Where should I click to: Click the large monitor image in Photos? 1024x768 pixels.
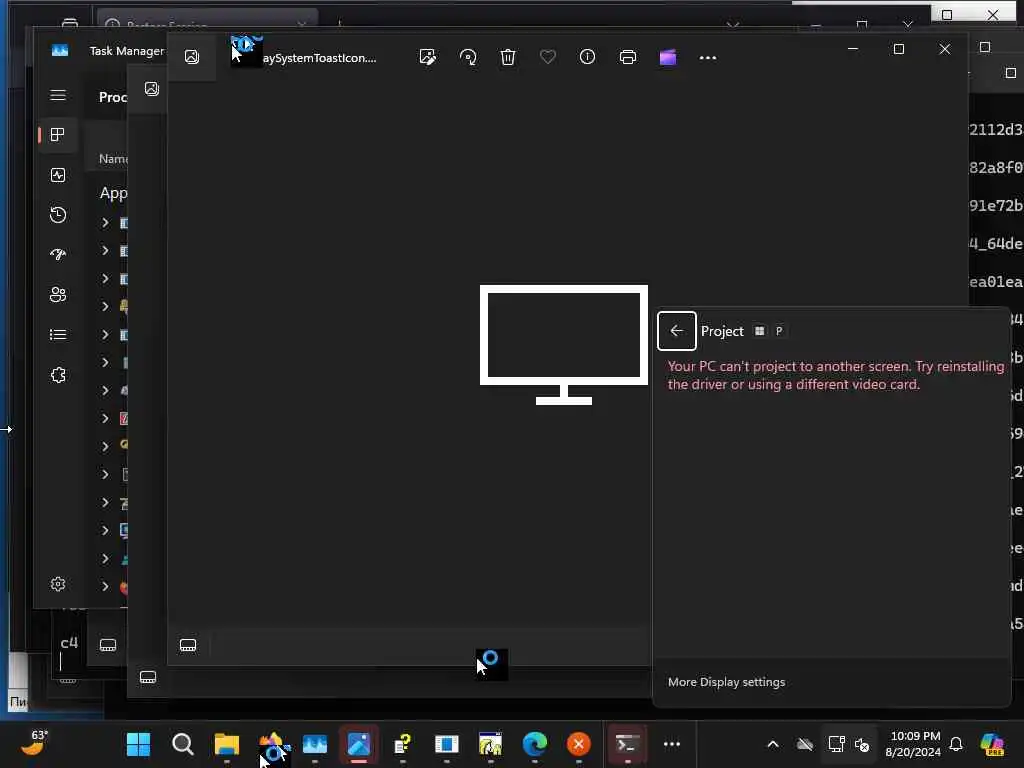pos(564,345)
